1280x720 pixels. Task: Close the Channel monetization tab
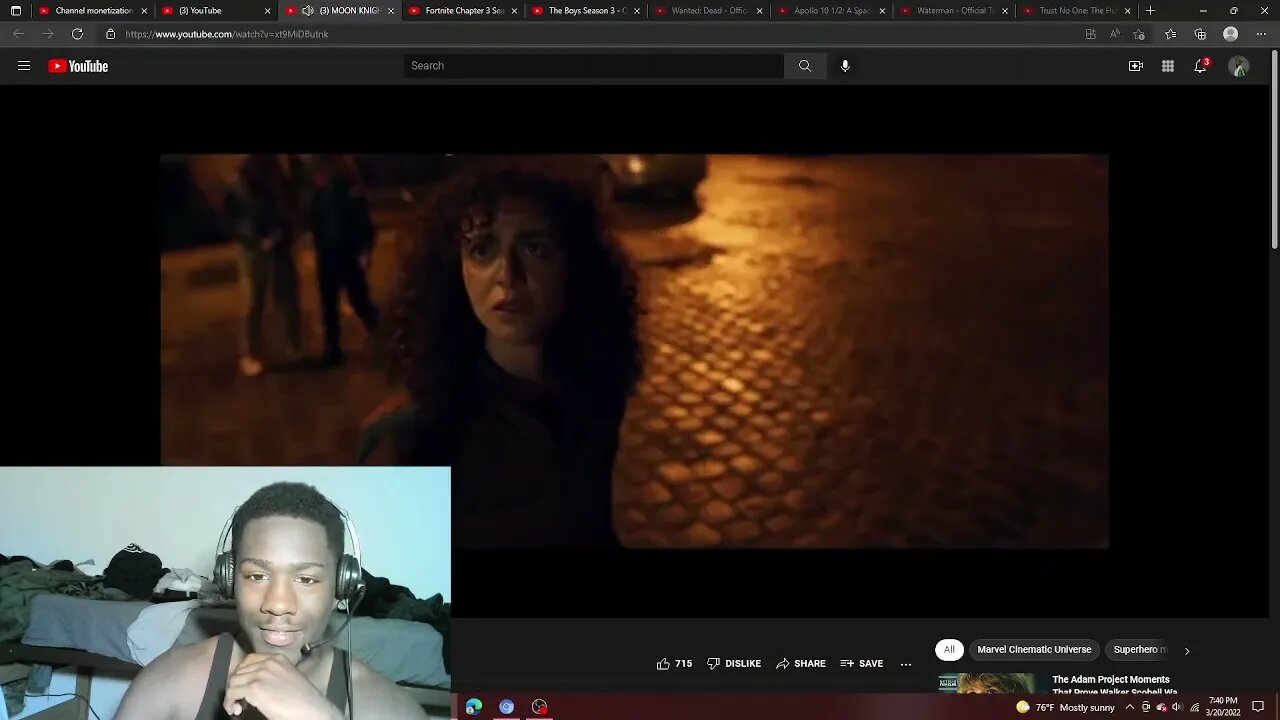pos(144,11)
